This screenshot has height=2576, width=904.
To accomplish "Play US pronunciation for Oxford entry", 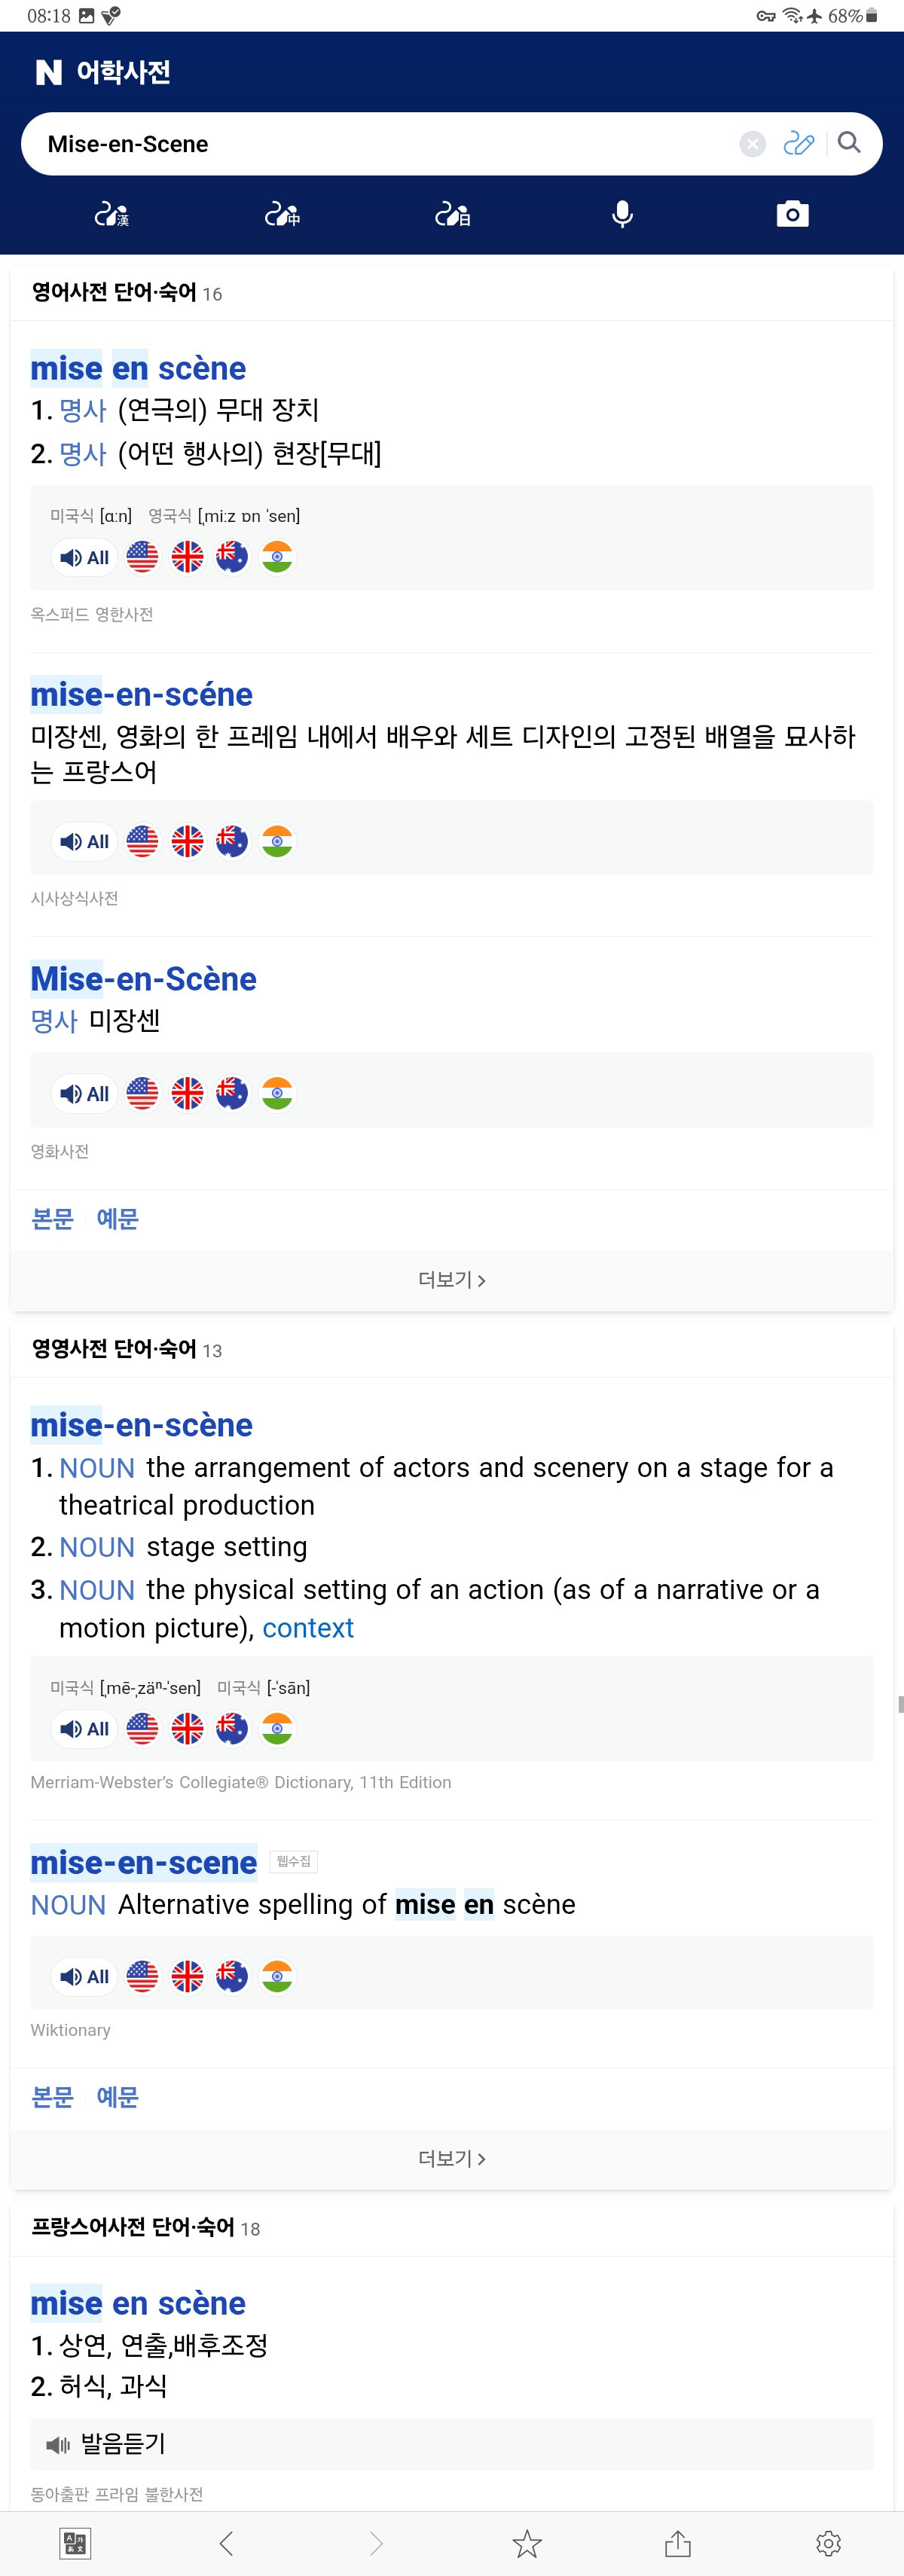I will 142,557.
